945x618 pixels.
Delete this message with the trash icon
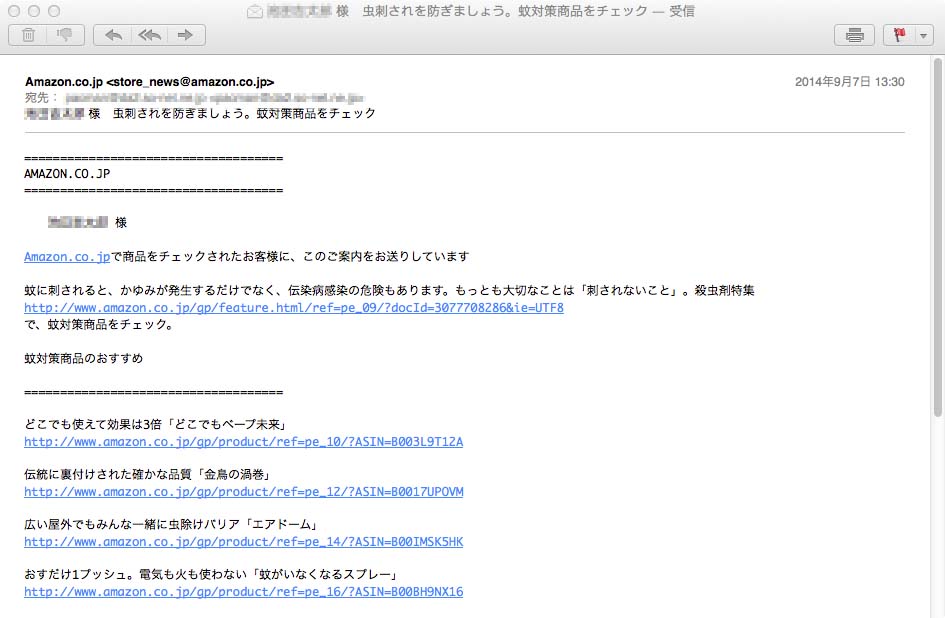coord(28,35)
